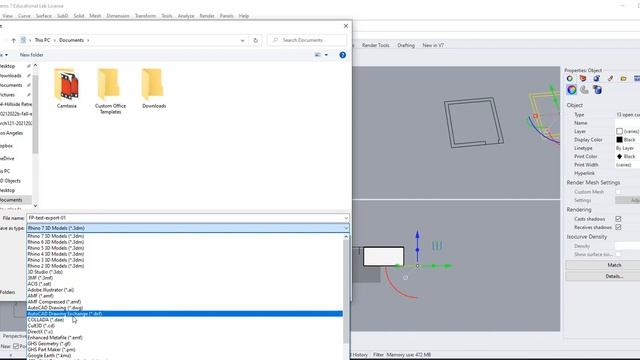The height and width of the screenshot is (360, 640).
Task: Open the paintbrush tab icon in Properties
Action: click(610, 78)
